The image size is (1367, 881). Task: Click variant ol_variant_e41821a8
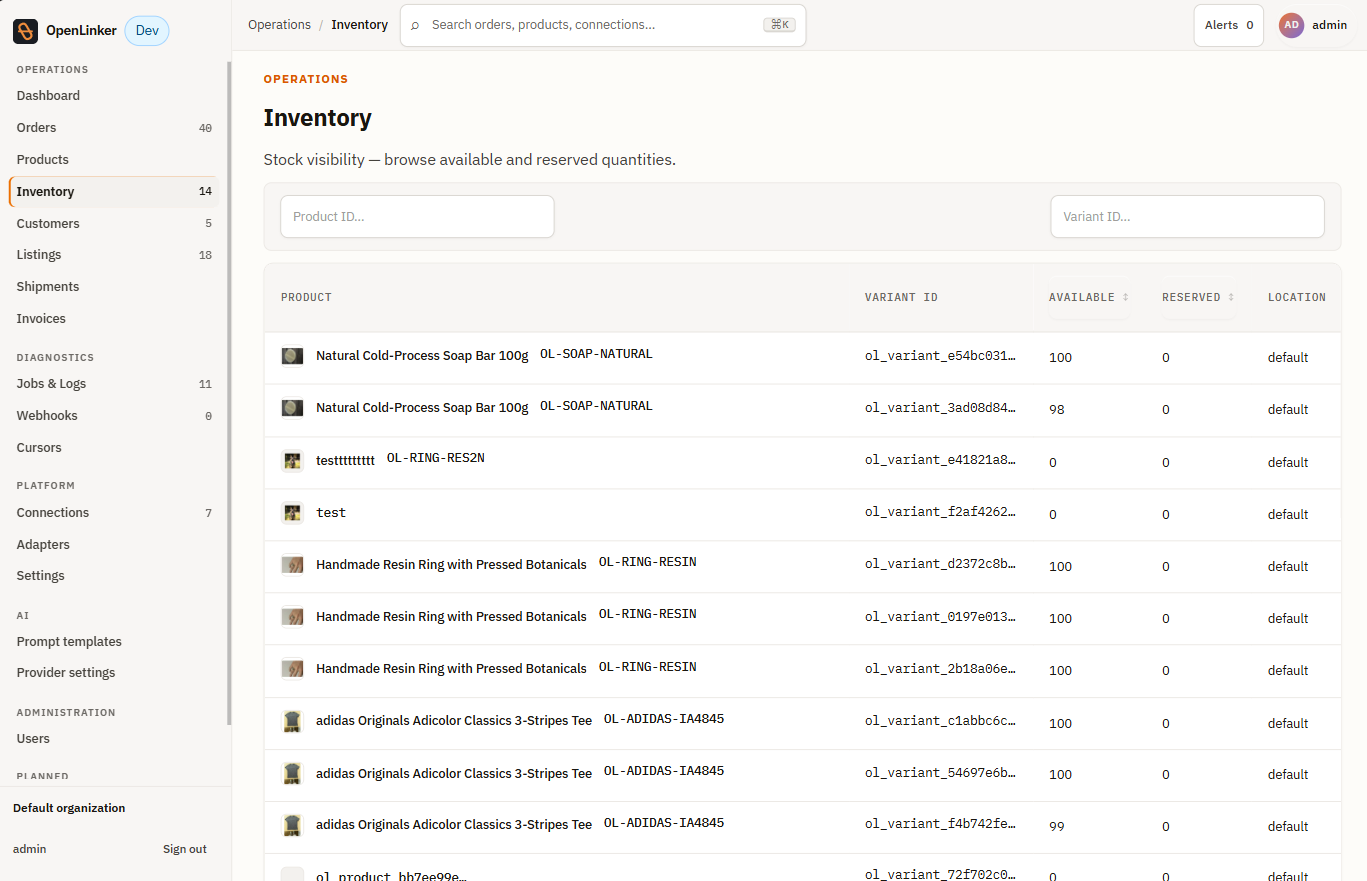click(x=940, y=462)
